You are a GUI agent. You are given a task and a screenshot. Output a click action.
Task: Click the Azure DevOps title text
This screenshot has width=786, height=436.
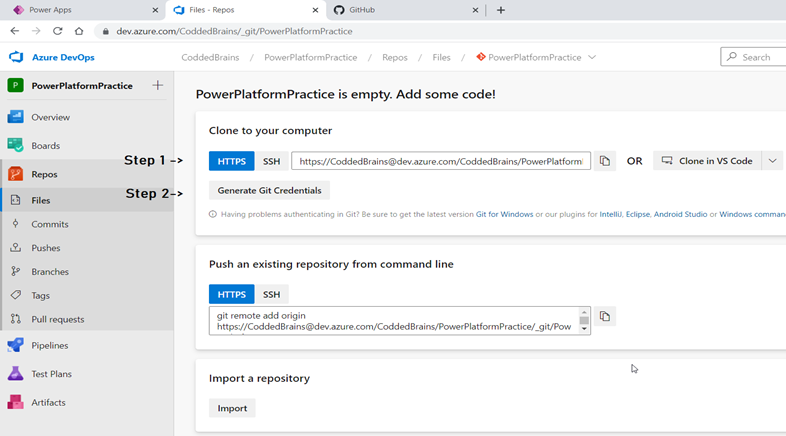(63, 57)
